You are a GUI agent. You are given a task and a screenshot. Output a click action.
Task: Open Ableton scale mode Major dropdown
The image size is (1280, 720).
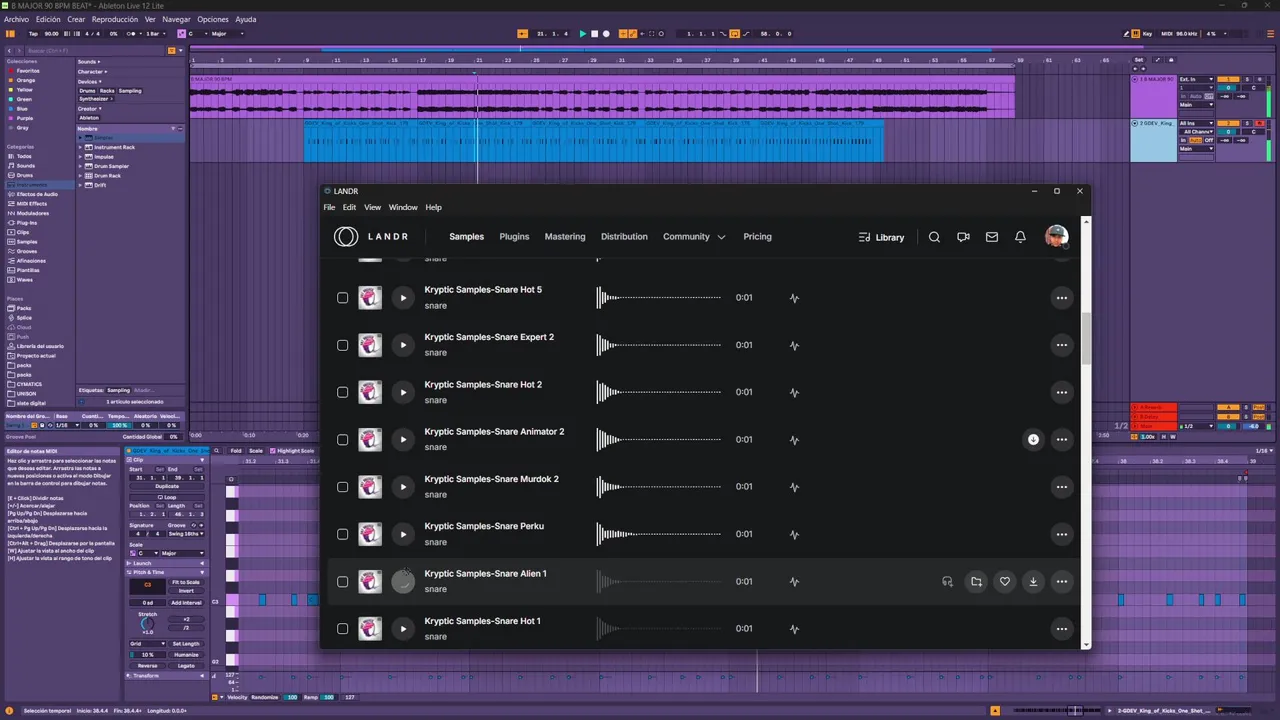[227, 34]
